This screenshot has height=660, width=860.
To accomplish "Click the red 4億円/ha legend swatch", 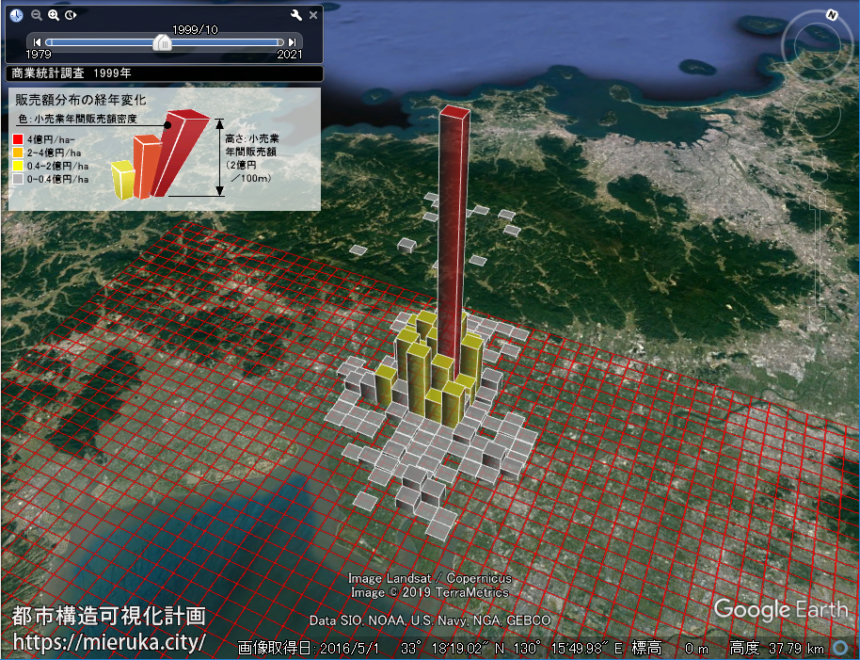I will pyautogui.click(x=17, y=140).
